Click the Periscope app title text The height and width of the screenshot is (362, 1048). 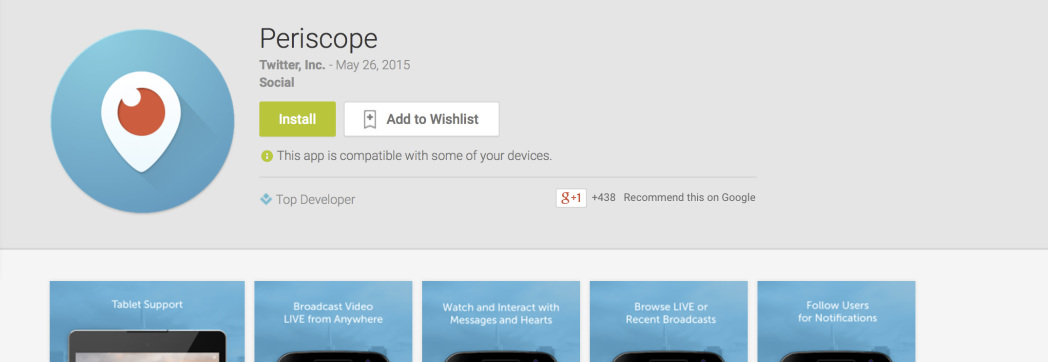point(318,38)
